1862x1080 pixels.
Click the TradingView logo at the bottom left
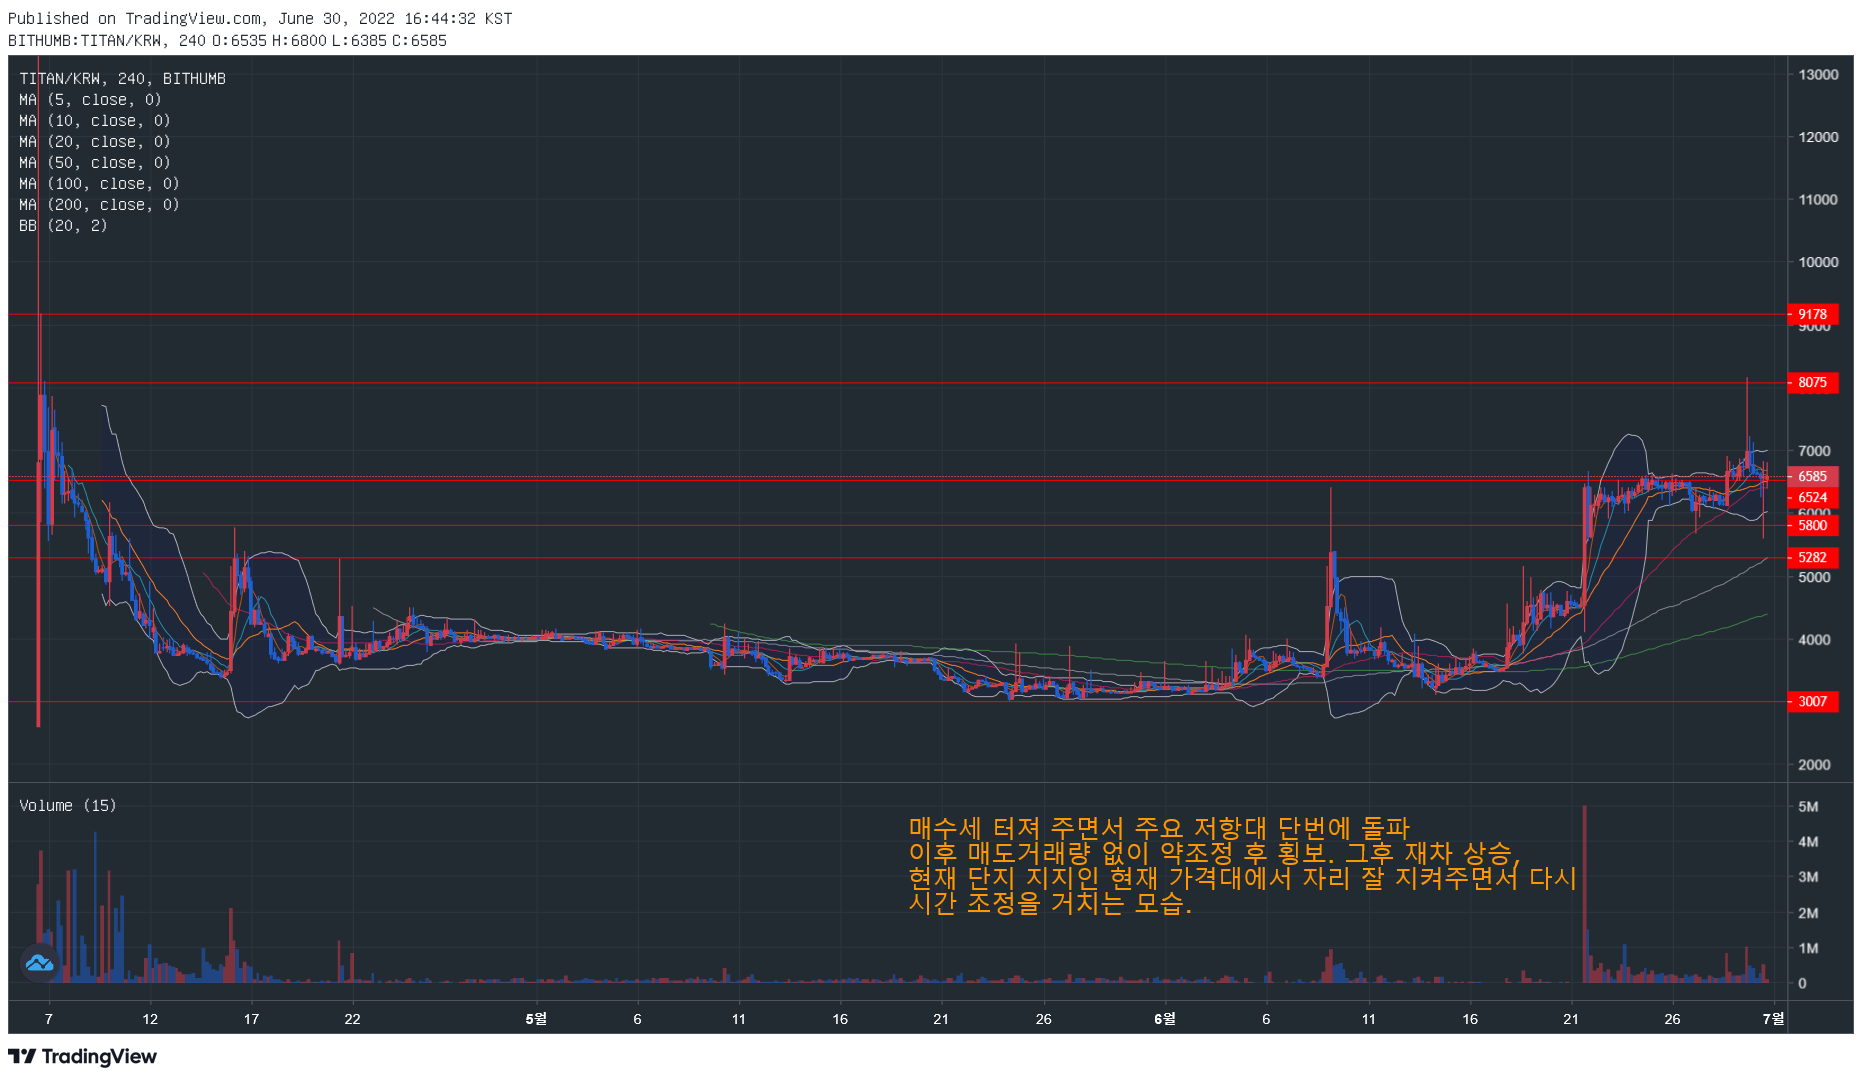point(83,1057)
